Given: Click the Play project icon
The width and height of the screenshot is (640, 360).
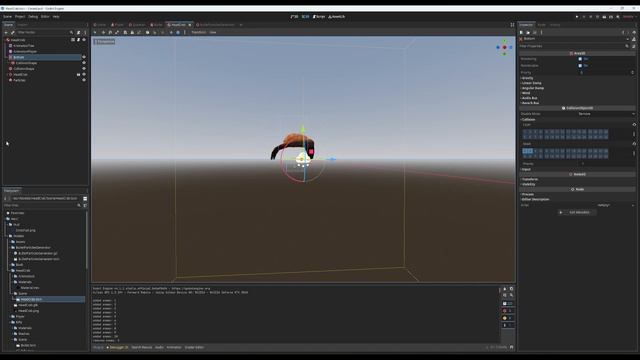Looking at the screenshot, I should pos(577,17).
